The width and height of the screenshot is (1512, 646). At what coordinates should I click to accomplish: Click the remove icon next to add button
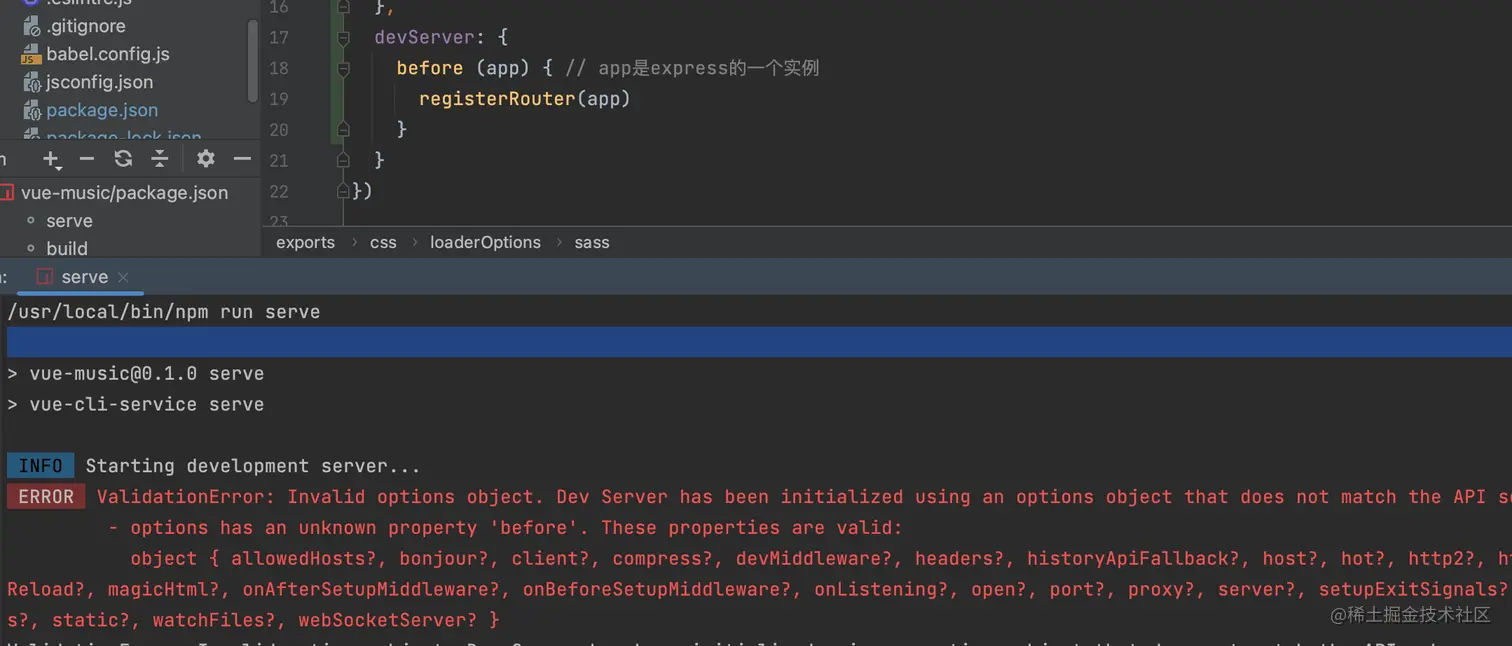[x=87, y=159]
